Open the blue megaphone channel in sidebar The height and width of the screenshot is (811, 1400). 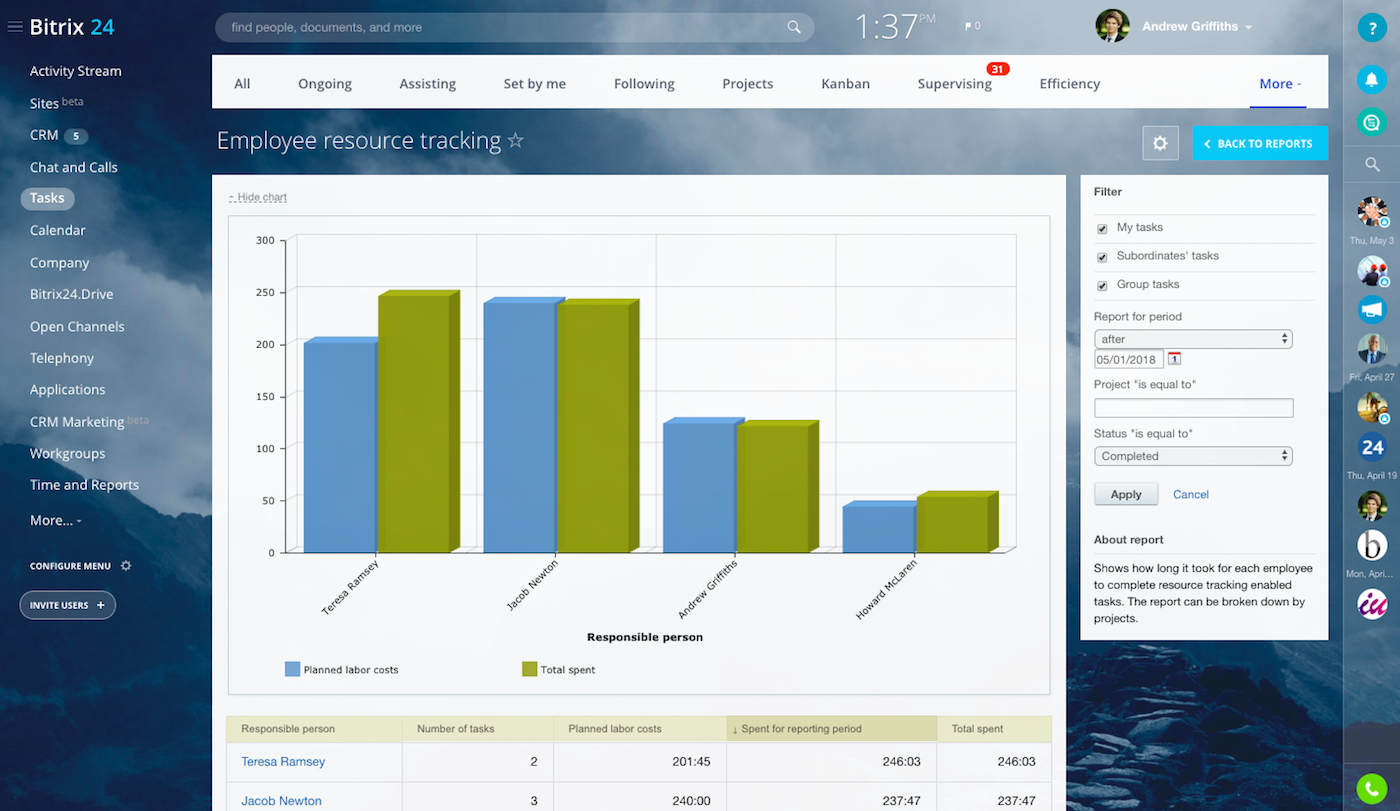click(x=1371, y=309)
